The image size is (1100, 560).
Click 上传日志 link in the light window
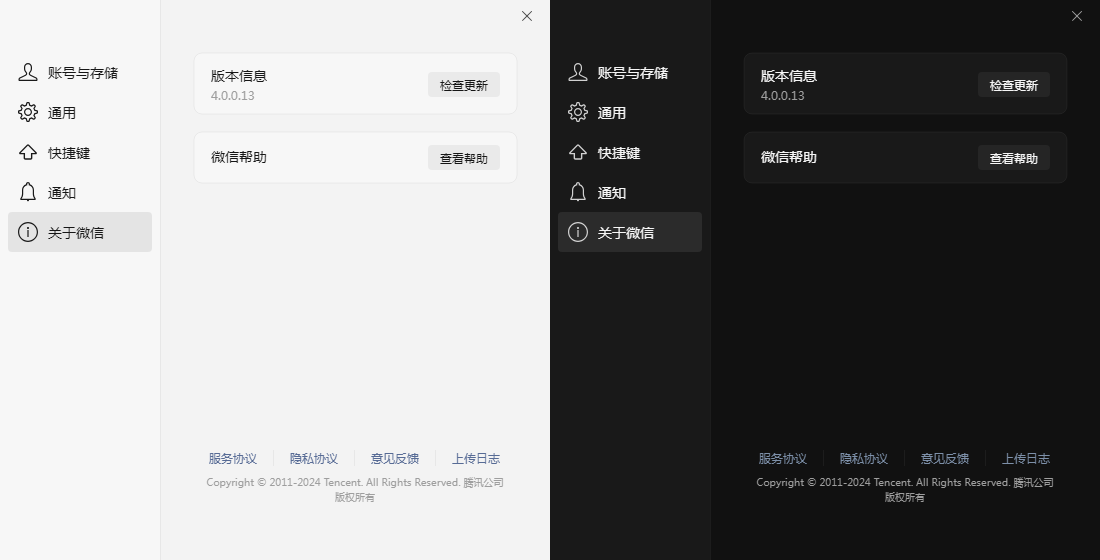click(x=476, y=458)
